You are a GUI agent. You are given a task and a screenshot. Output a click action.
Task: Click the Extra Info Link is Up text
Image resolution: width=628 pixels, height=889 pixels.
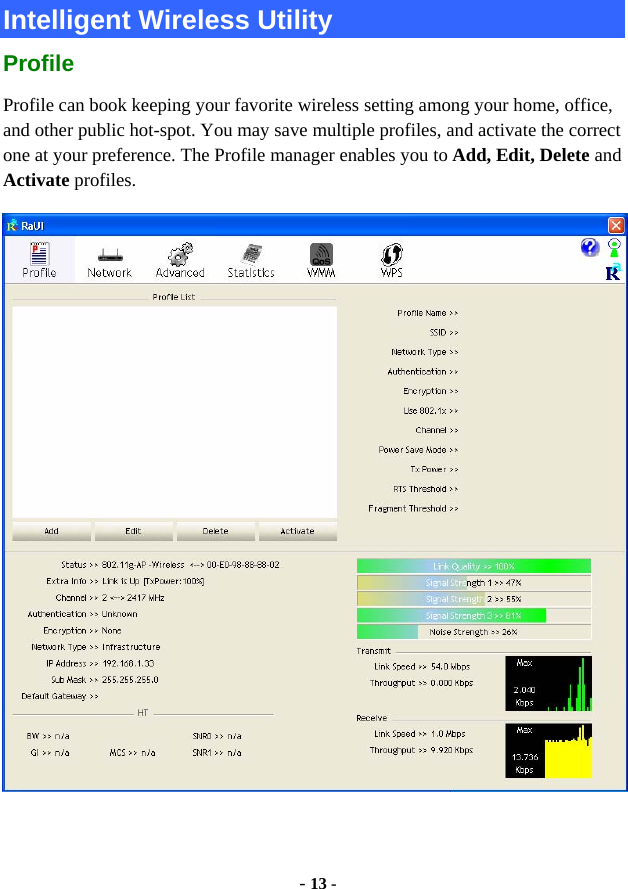tap(153, 581)
